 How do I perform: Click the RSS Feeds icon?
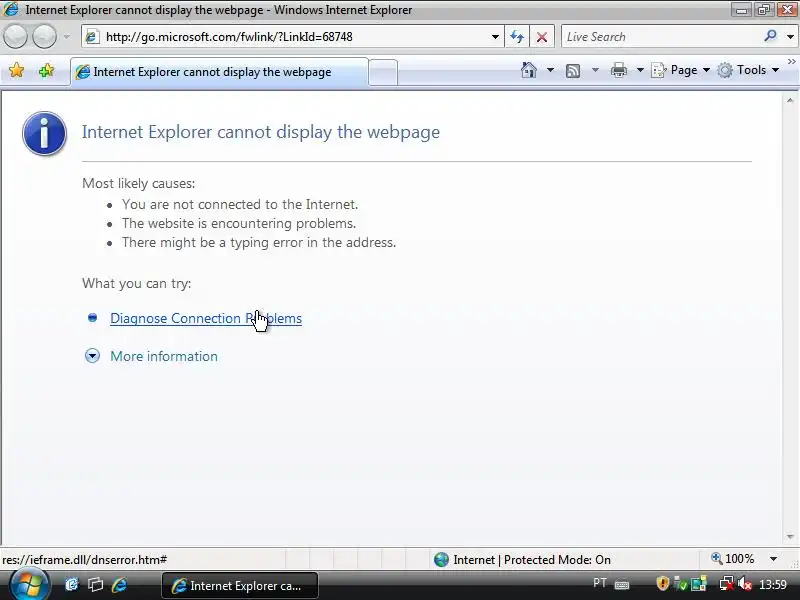click(573, 70)
